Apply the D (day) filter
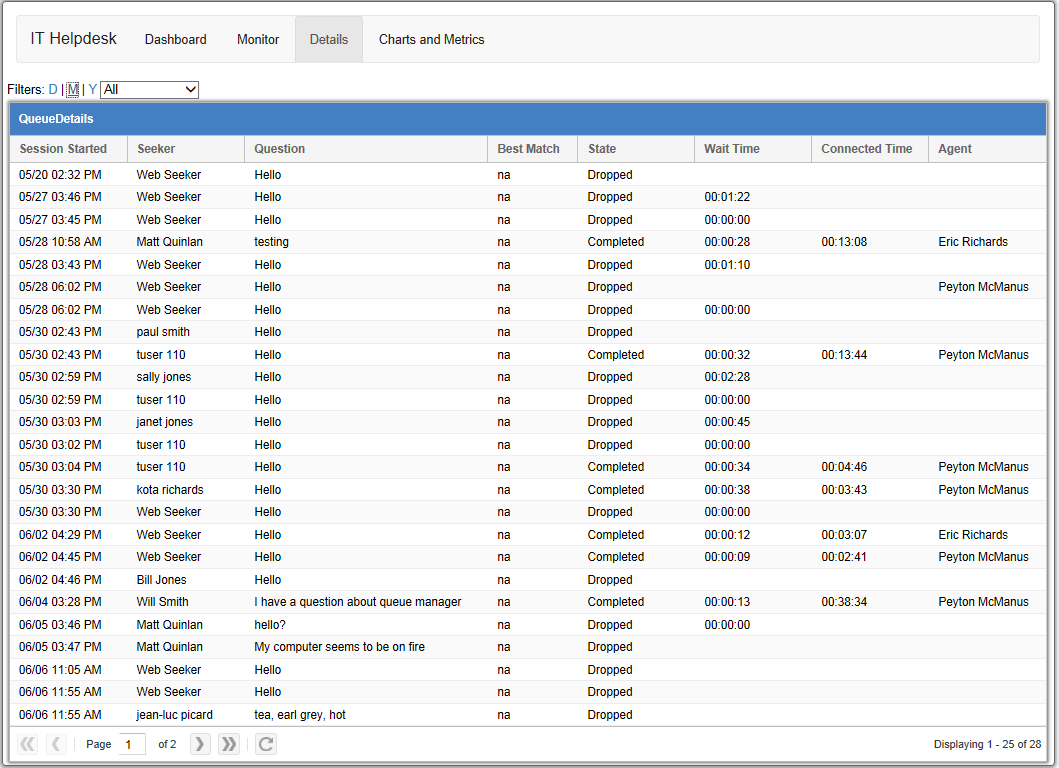The width and height of the screenshot is (1059, 768). (x=53, y=89)
